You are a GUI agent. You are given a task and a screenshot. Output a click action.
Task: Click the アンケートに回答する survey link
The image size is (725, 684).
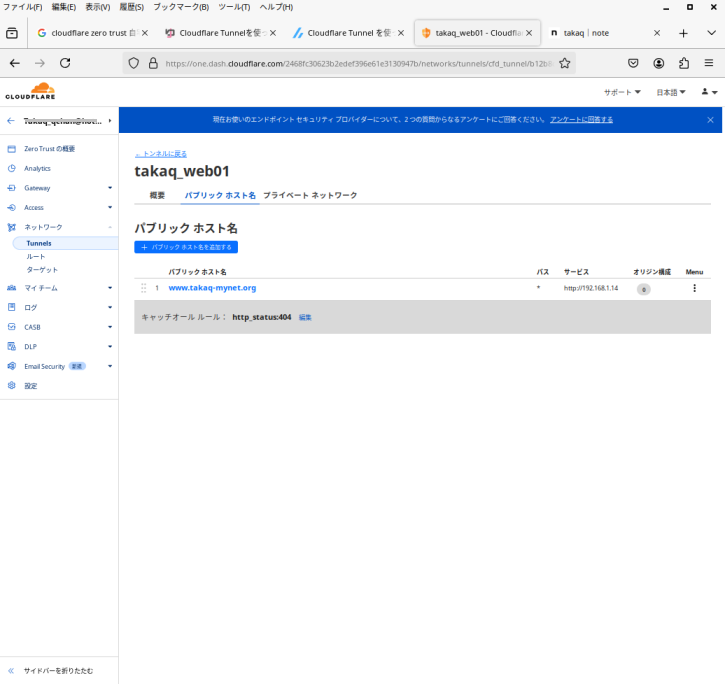coord(581,120)
